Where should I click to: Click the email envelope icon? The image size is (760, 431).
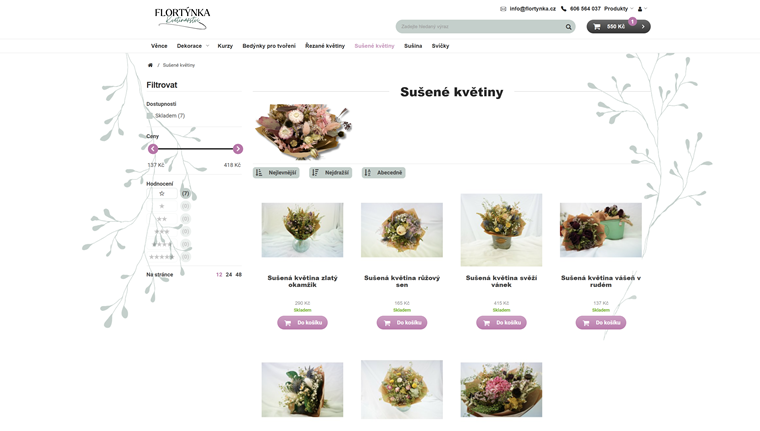[503, 9]
